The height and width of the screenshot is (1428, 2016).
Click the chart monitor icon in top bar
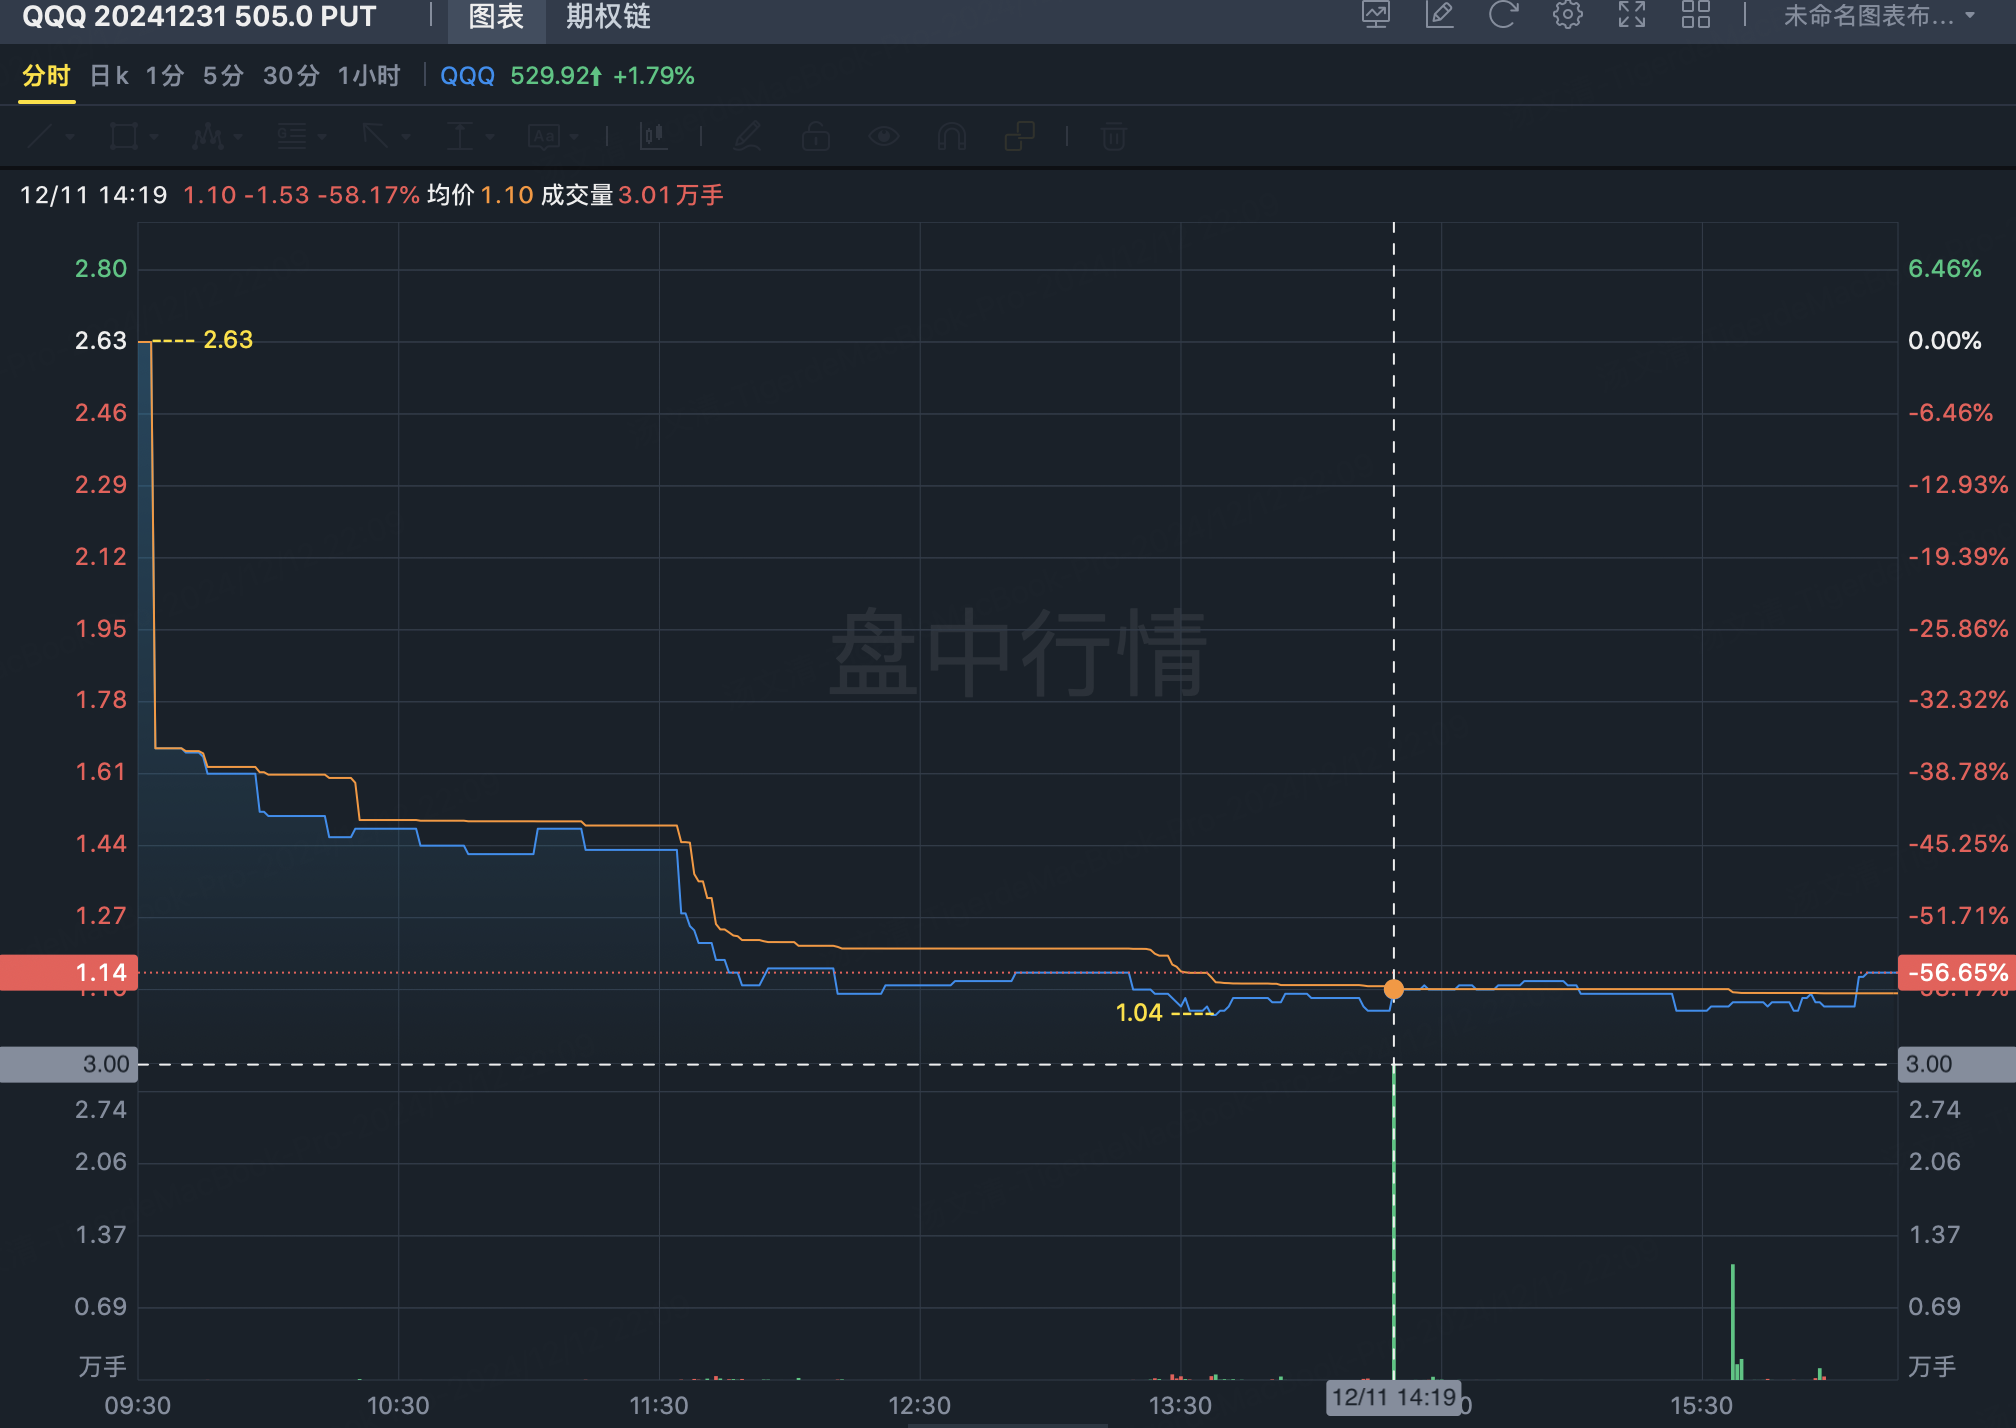coord(1376,15)
